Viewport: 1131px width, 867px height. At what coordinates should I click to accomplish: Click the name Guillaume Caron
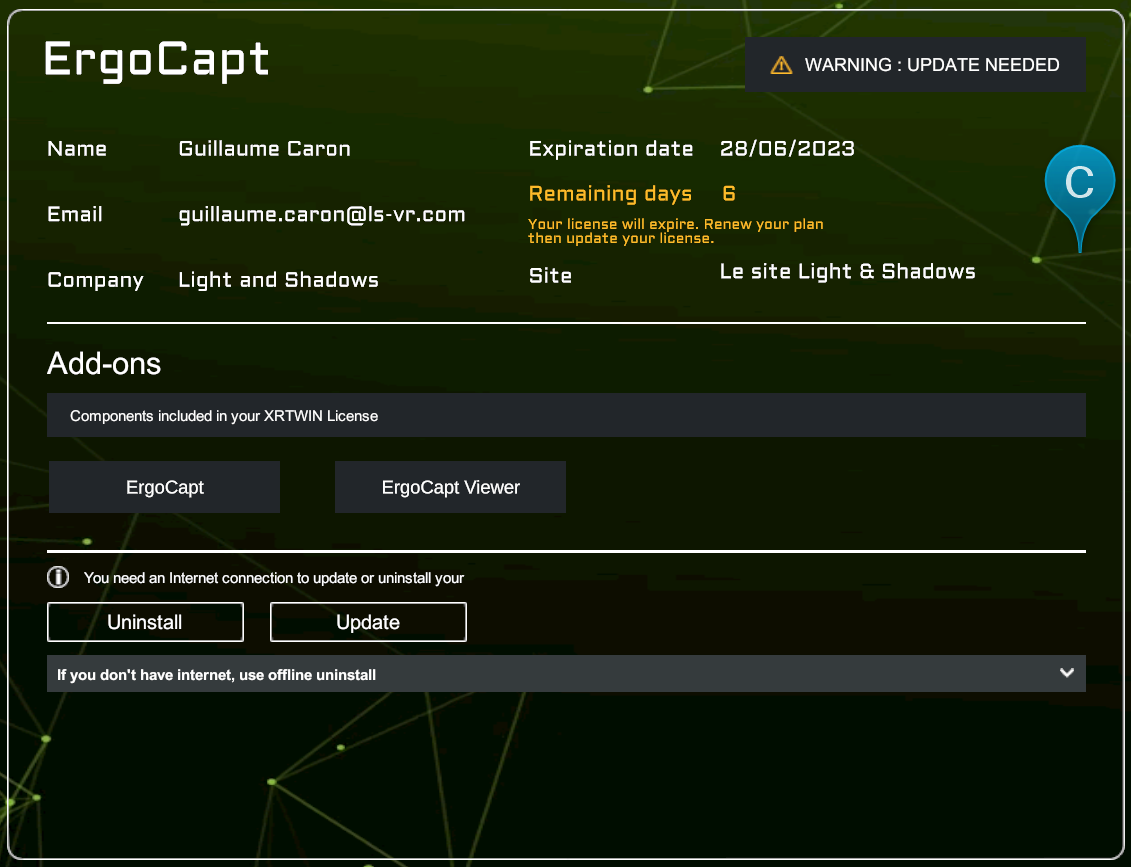(265, 149)
